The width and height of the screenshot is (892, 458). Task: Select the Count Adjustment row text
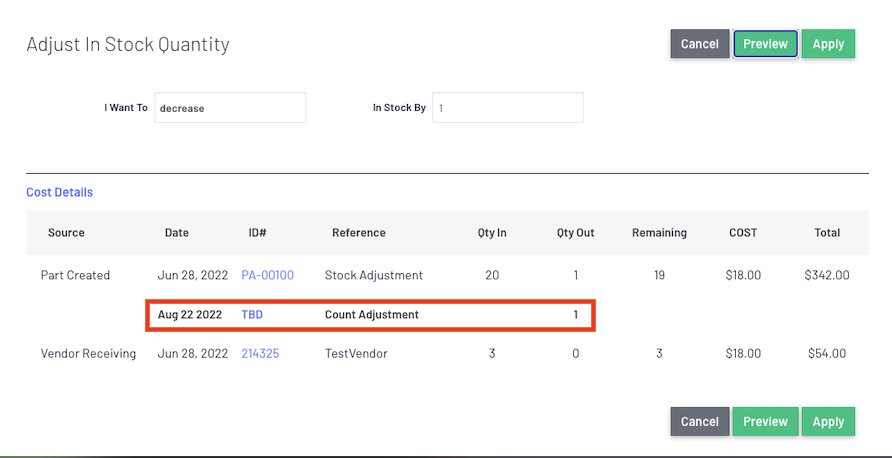(372, 315)
